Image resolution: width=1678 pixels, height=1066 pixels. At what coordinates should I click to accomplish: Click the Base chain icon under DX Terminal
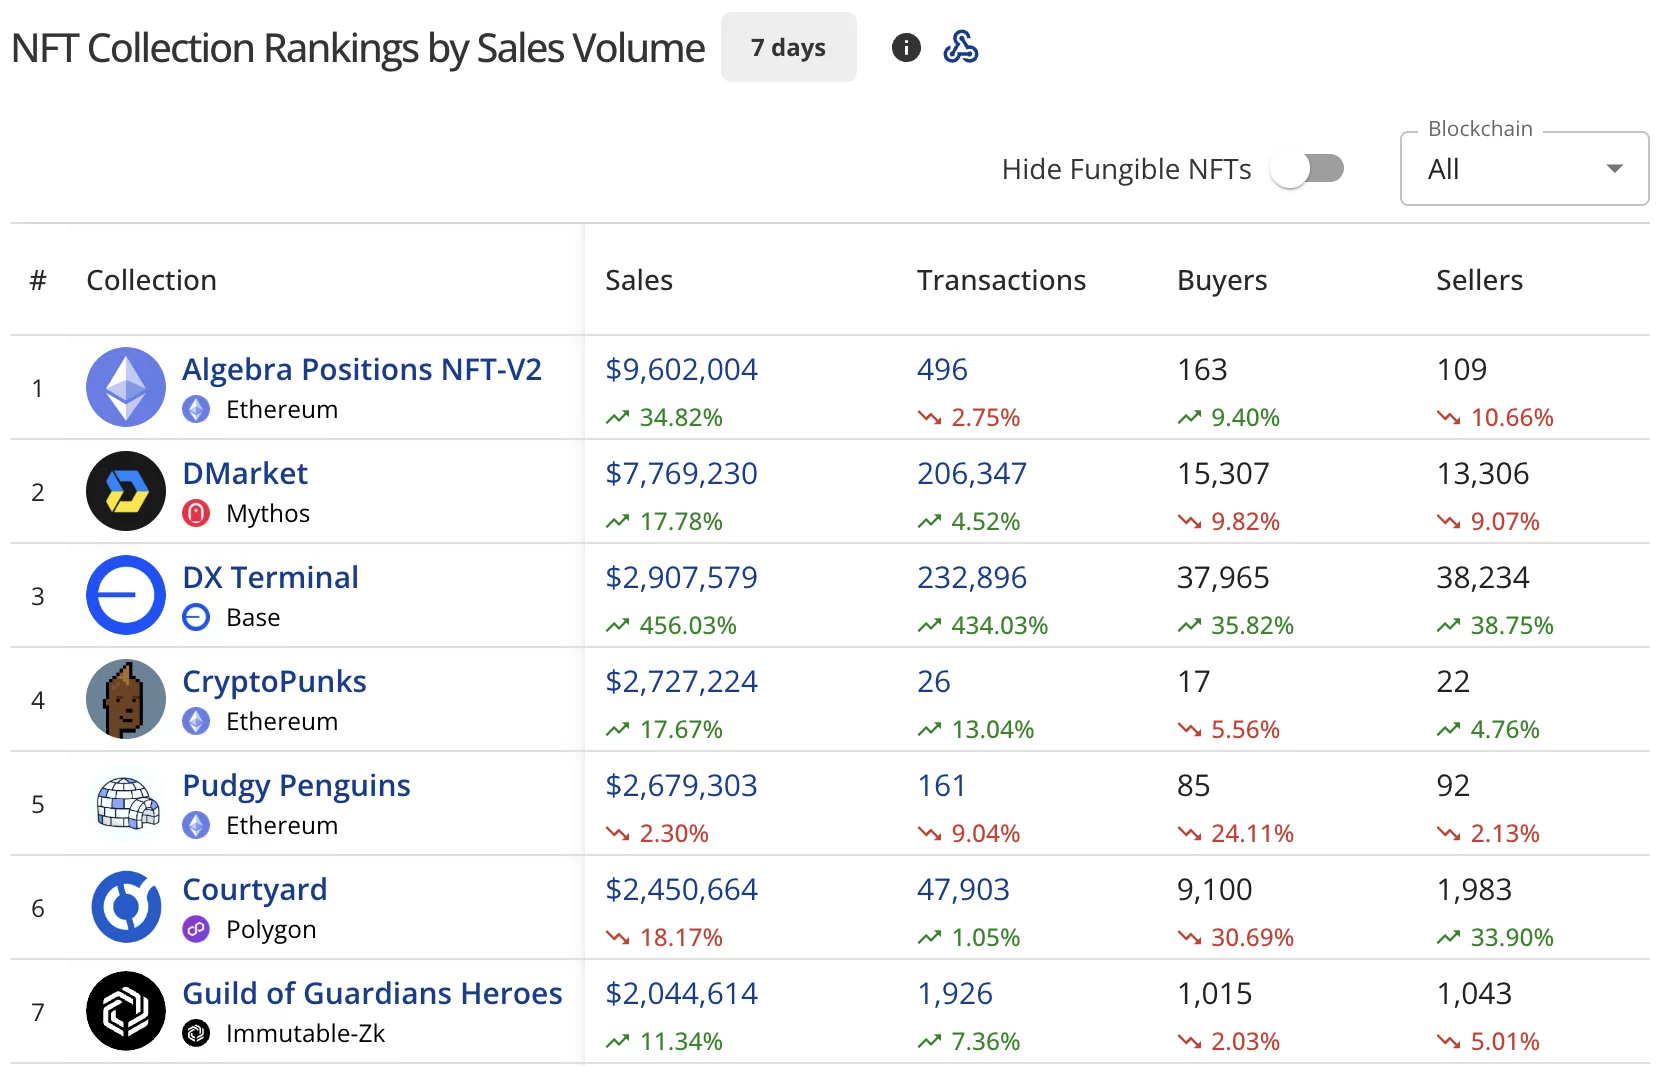[x=196, y=617]
